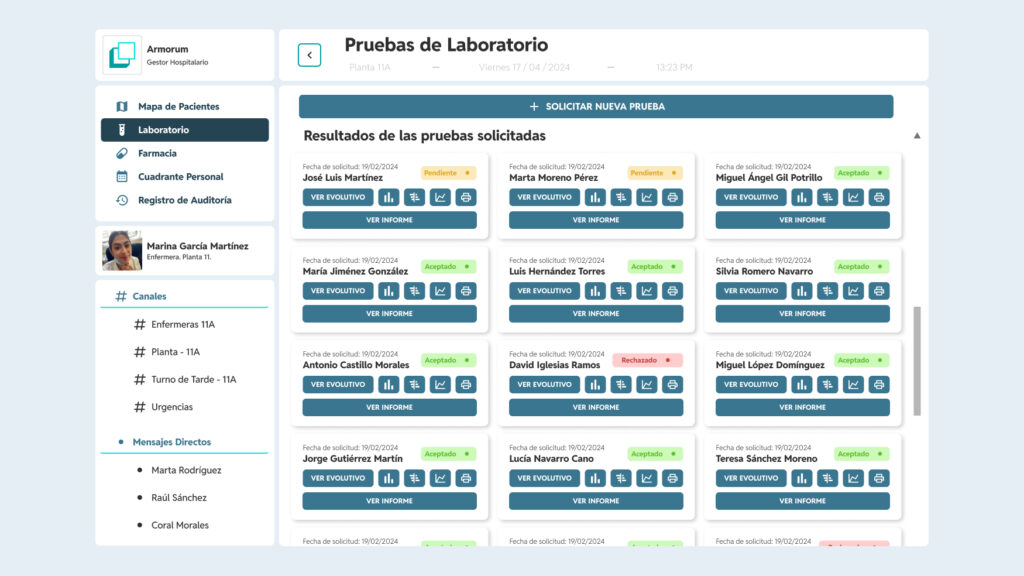
Task: Navigate to Registro de Auditoría
Action: 185,200
